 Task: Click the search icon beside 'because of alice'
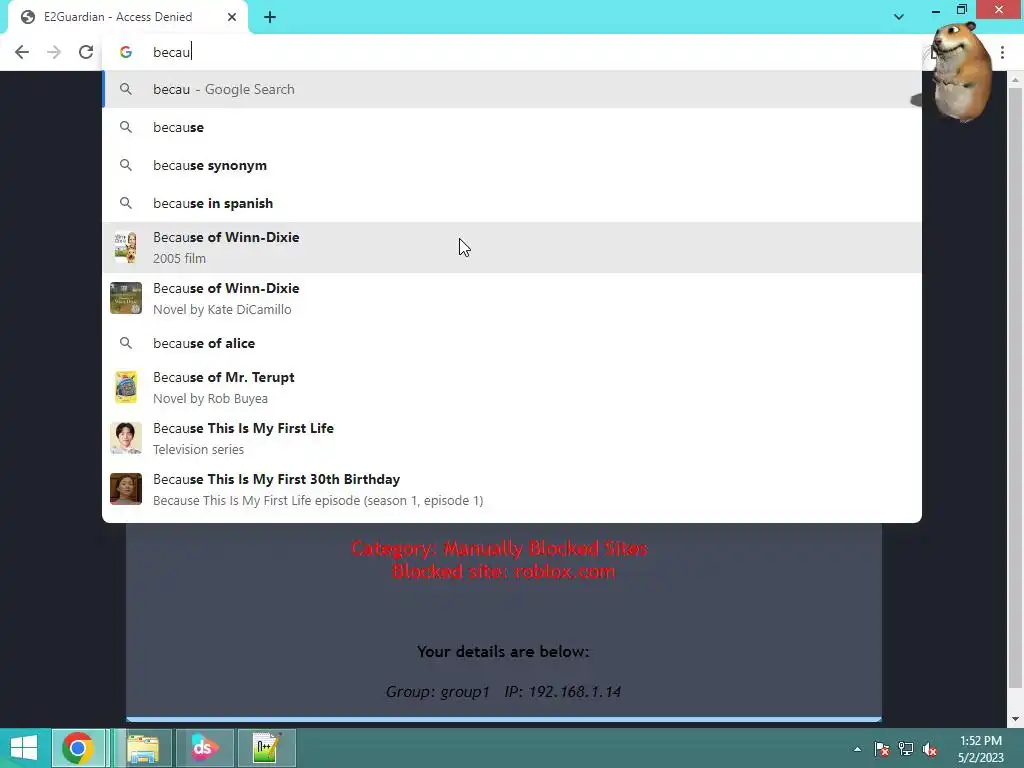coord(126,343)
